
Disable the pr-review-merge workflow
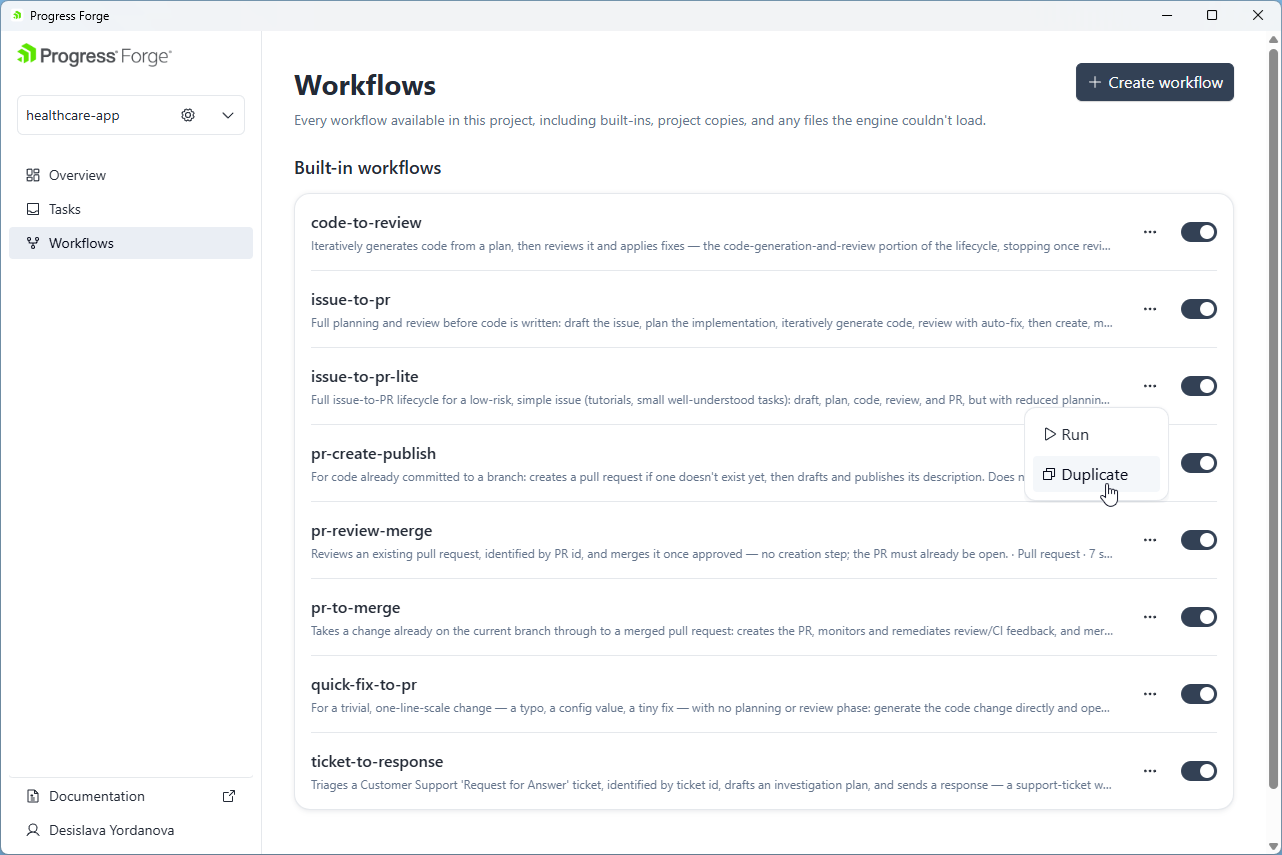click(1199, 540)
